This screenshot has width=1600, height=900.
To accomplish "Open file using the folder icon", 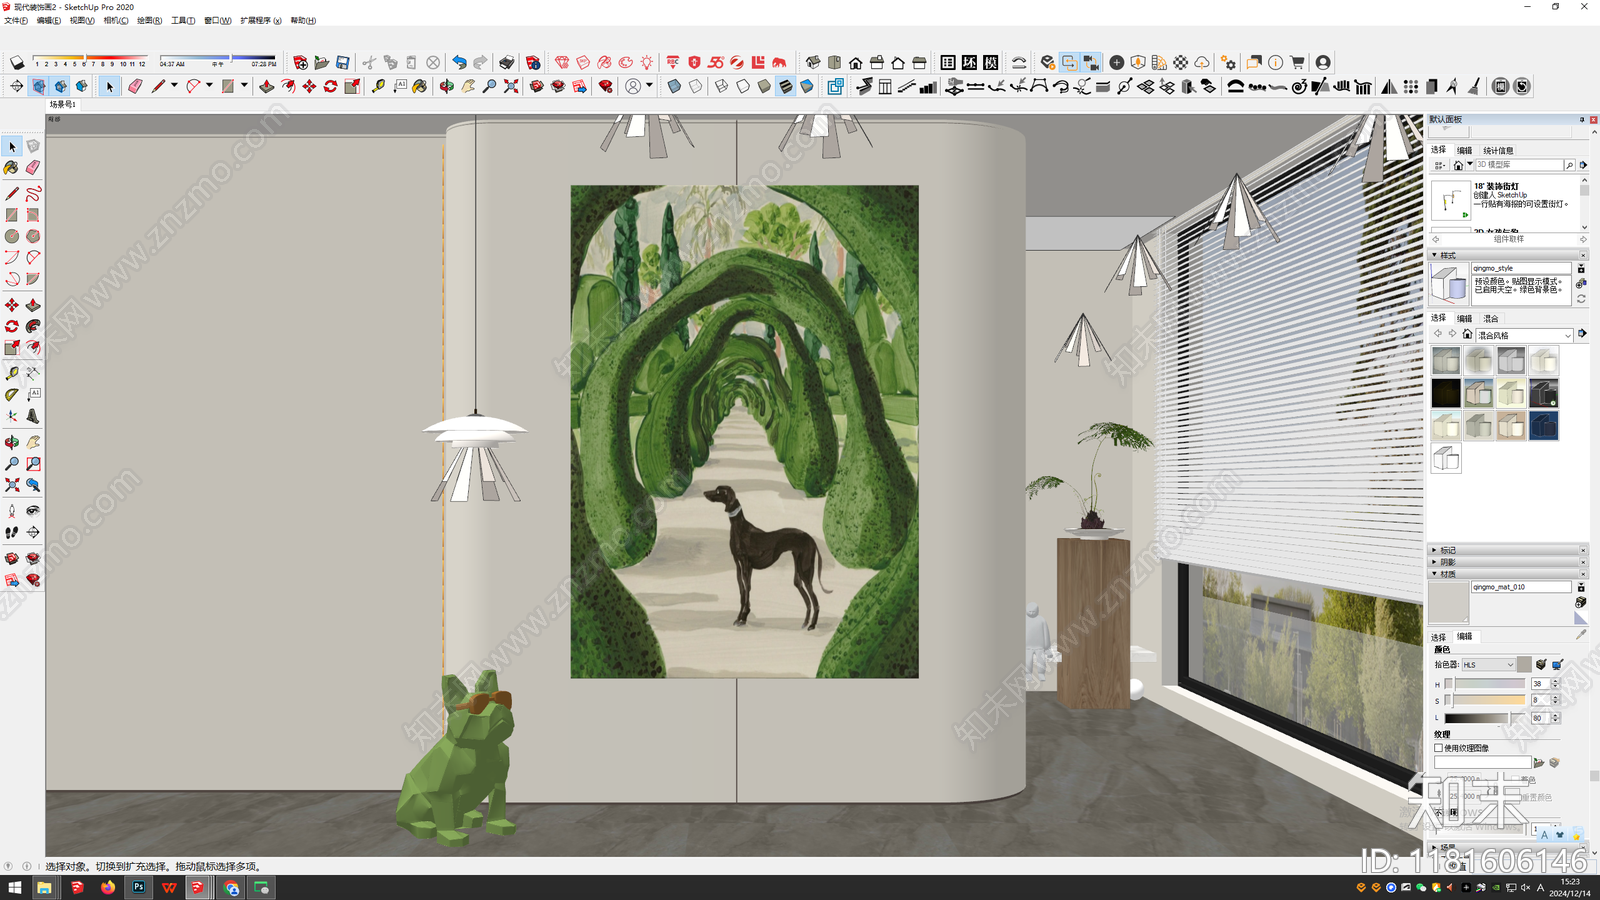I will tap(321, 62).
